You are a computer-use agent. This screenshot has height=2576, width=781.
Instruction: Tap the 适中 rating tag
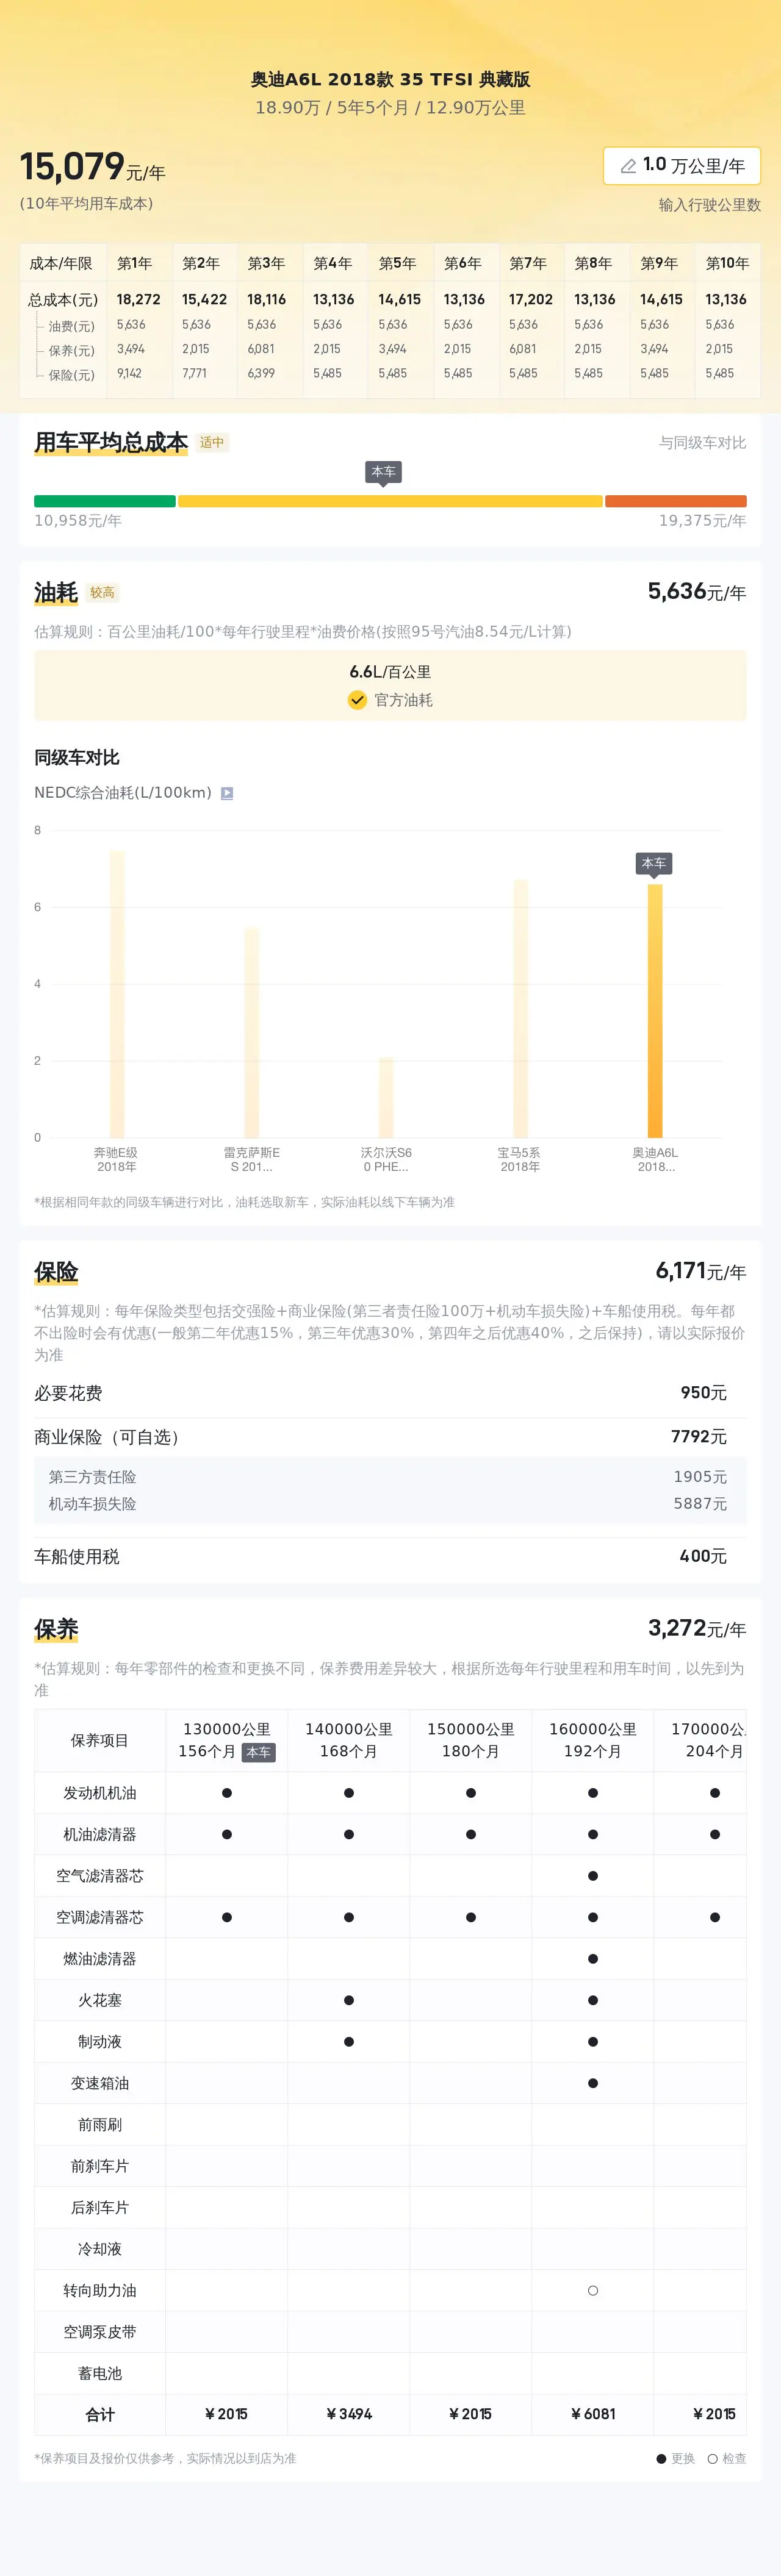[x=212, y=442]
